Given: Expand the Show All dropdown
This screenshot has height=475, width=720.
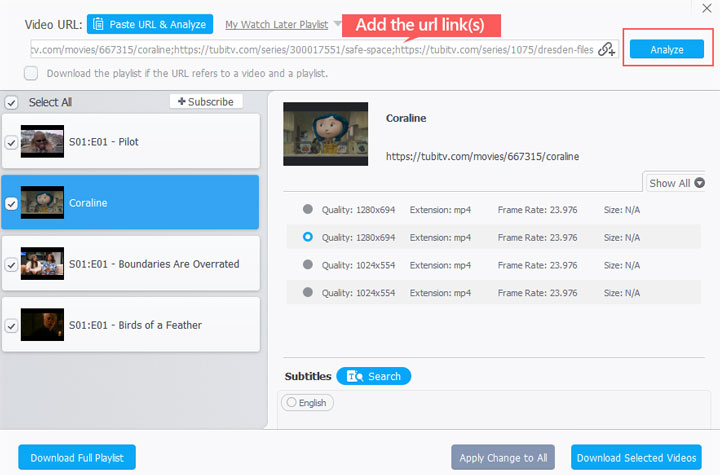Looking at the screenshot, I should (676, 183).
